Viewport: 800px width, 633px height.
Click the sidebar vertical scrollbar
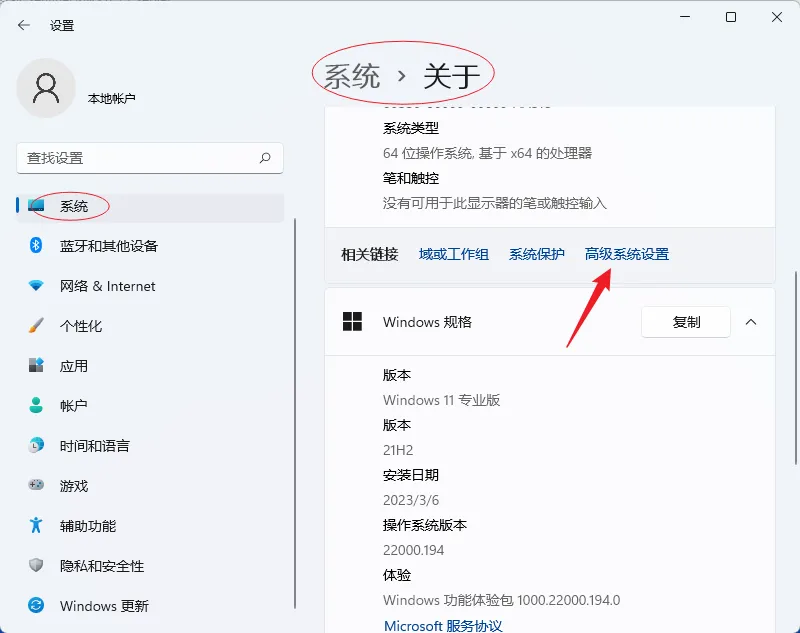click(295, 414)
